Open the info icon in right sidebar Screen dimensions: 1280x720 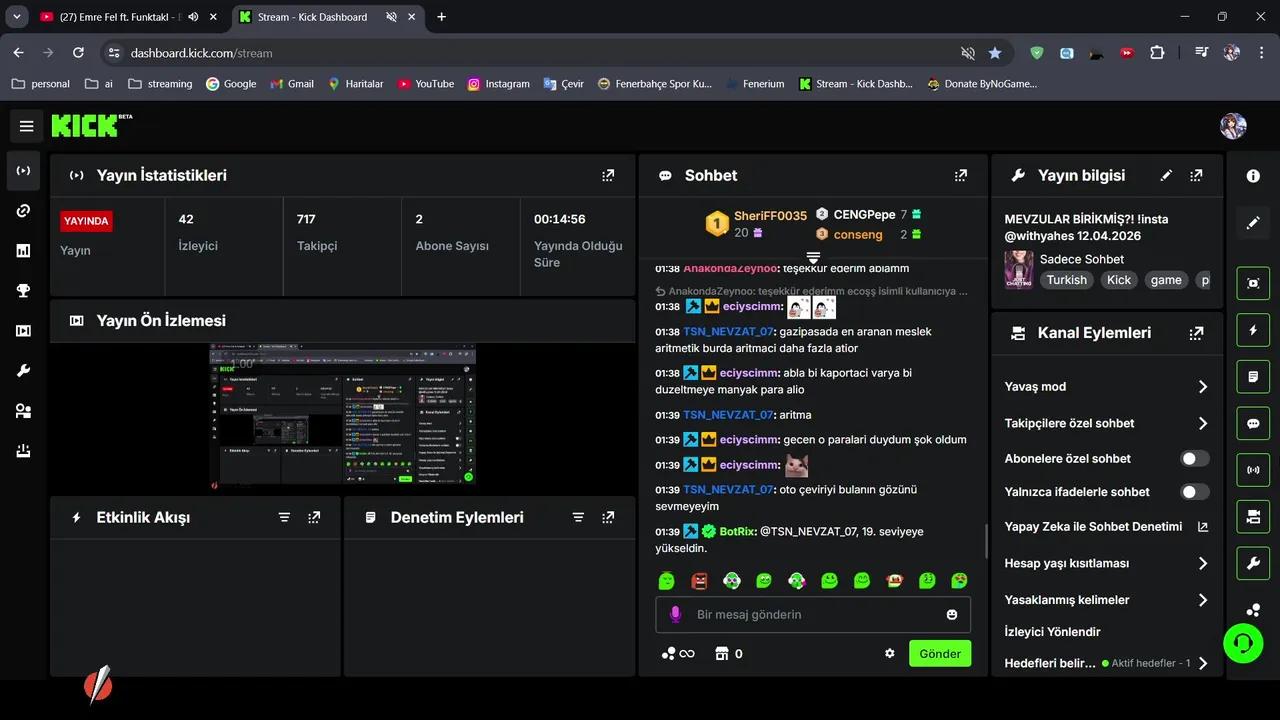pos(1253,176)
